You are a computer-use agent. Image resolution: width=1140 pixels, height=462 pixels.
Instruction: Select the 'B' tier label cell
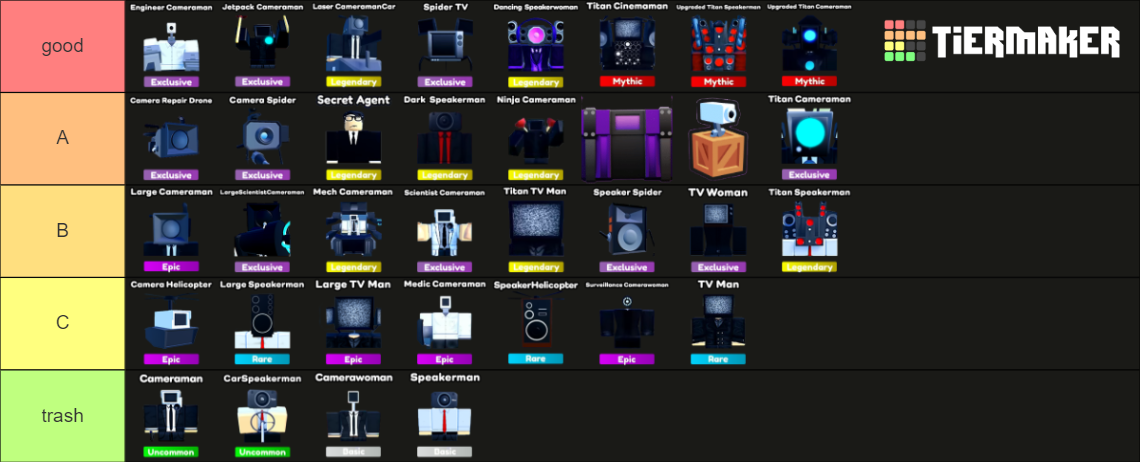[x=62, y=231]
